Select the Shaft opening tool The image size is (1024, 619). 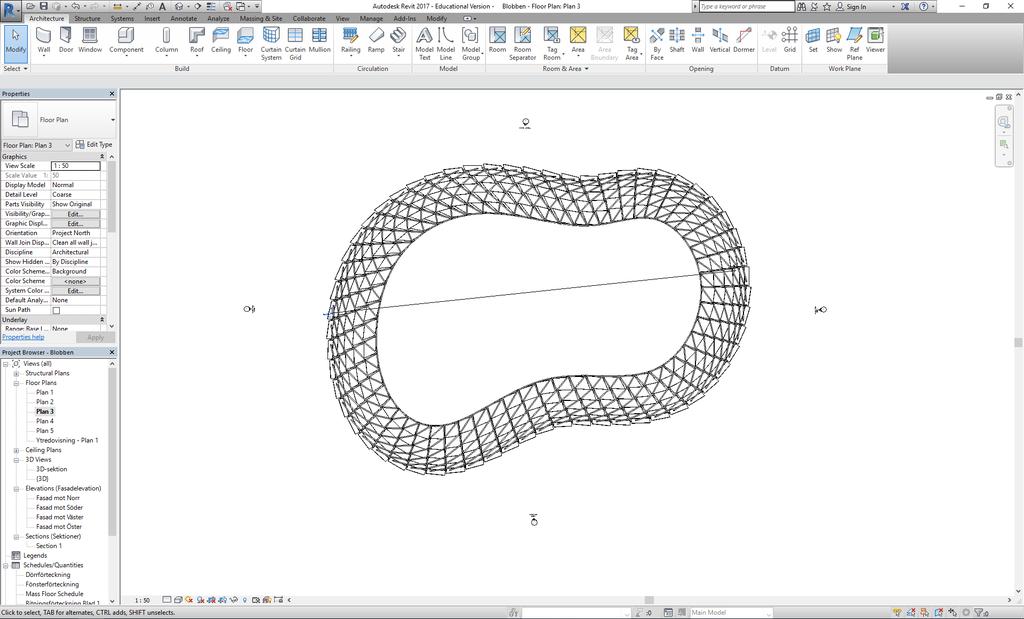pos(677,40)
